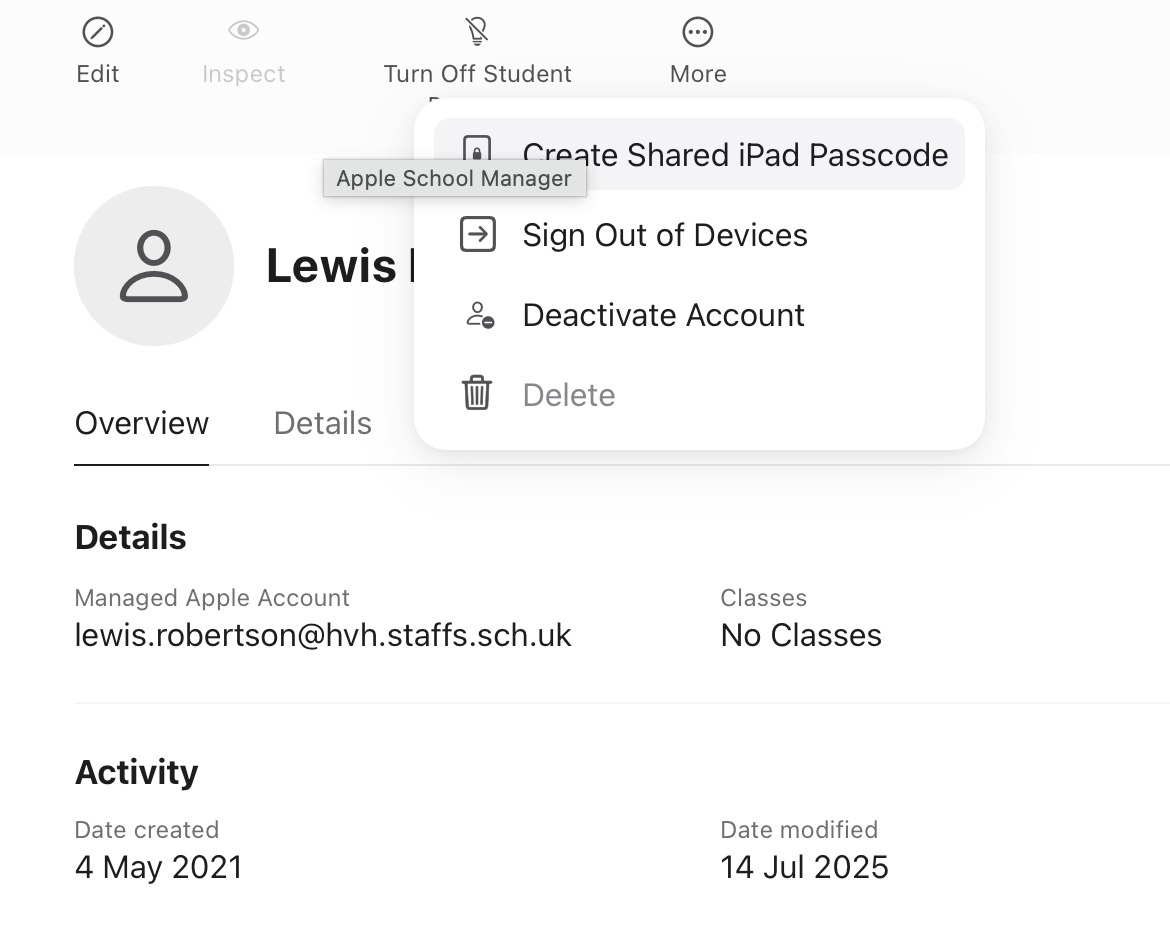Click the crossed-out lightbulb icon

[x=477, y=32]
